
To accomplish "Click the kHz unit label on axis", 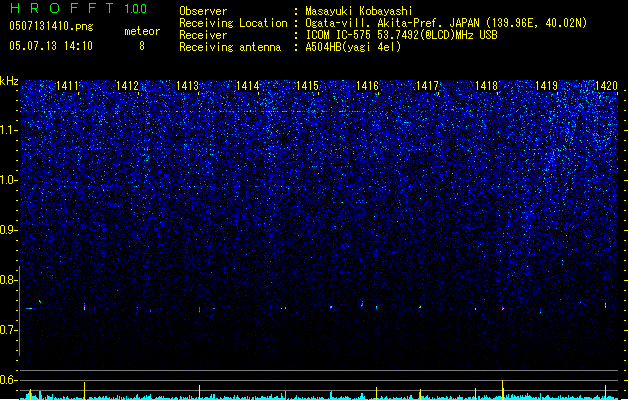I will [x=9, y=81].
